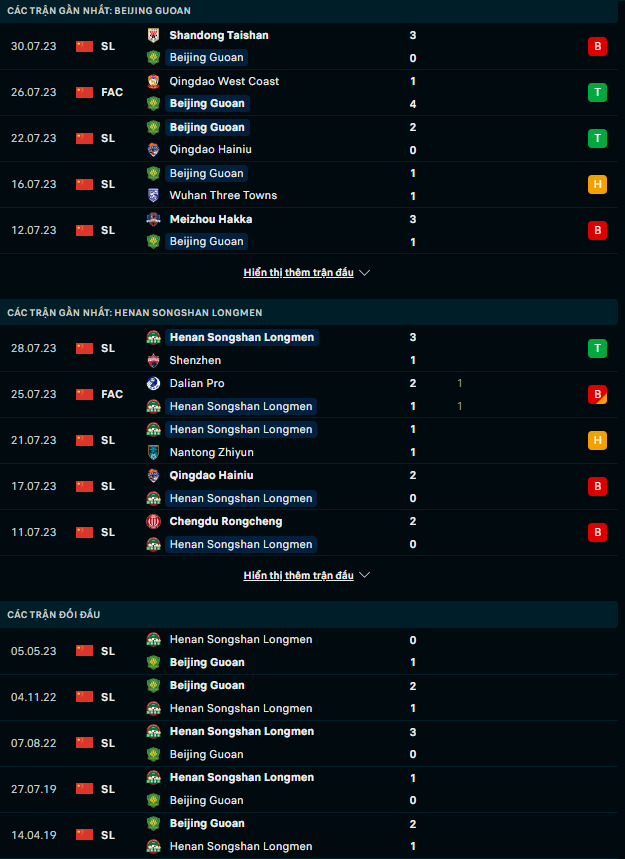Expand more Henan Songshan Longmen matches chevron
Screen dimensions: 625x859
(x=365, y=576)
